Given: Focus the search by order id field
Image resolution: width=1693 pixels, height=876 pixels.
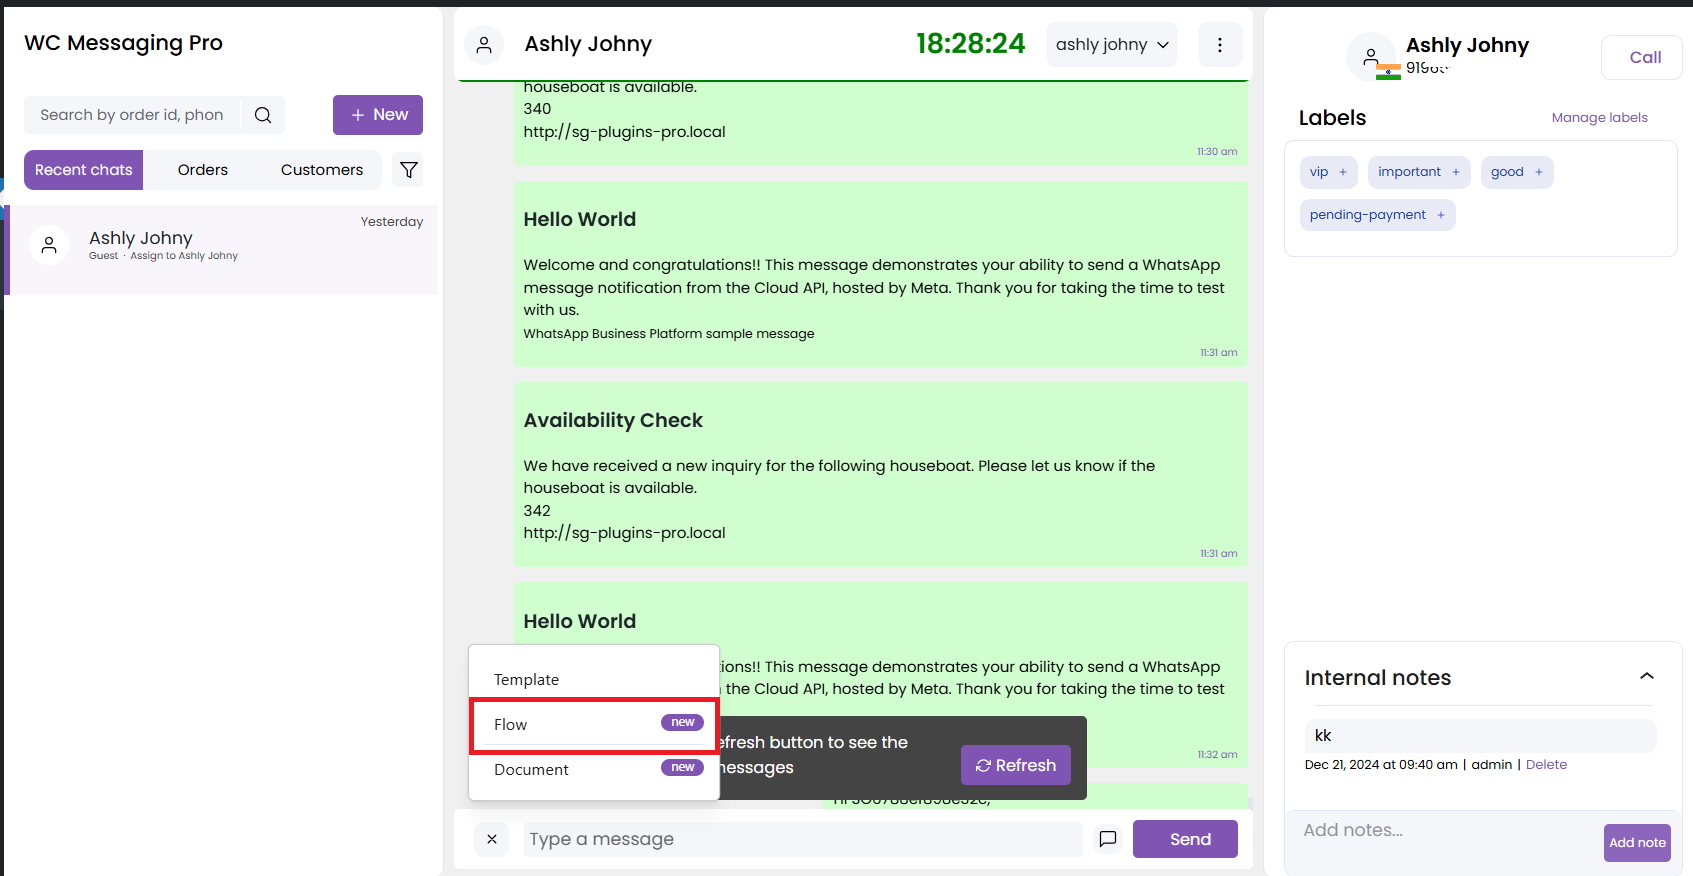Looking at the screenshot, I should (132, 115).
